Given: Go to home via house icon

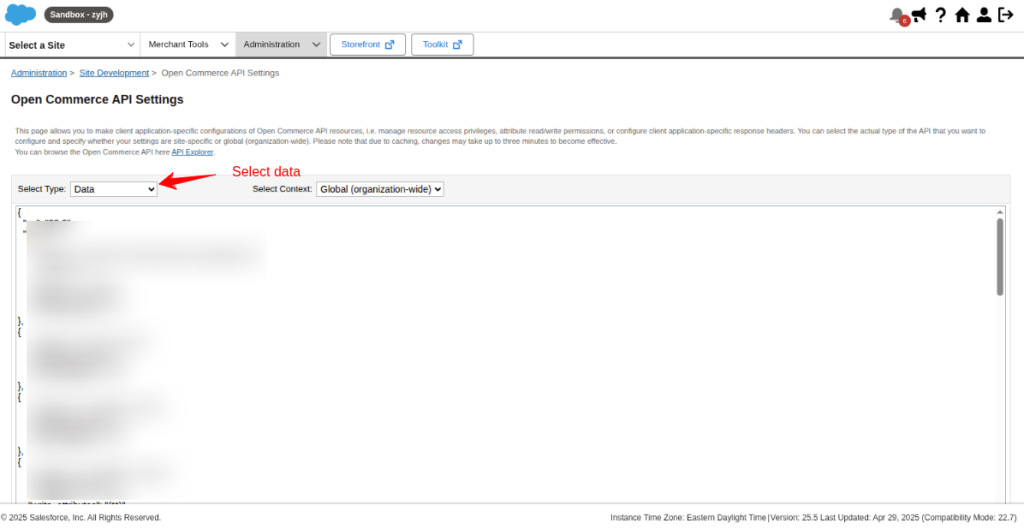Looking at the screenshot, I should [x=962, y=15].
